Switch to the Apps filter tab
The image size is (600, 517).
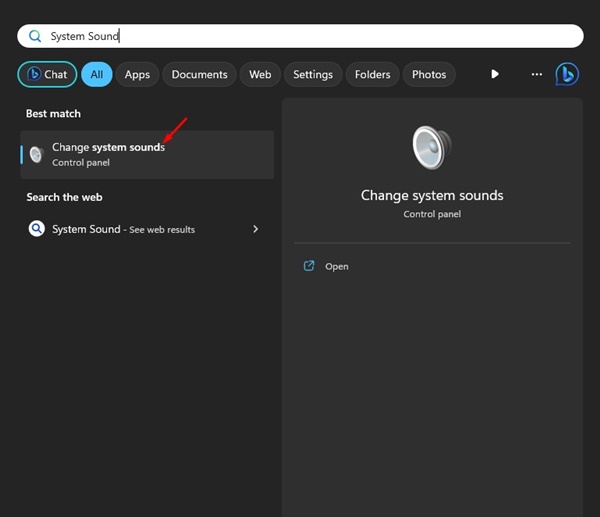137,74
